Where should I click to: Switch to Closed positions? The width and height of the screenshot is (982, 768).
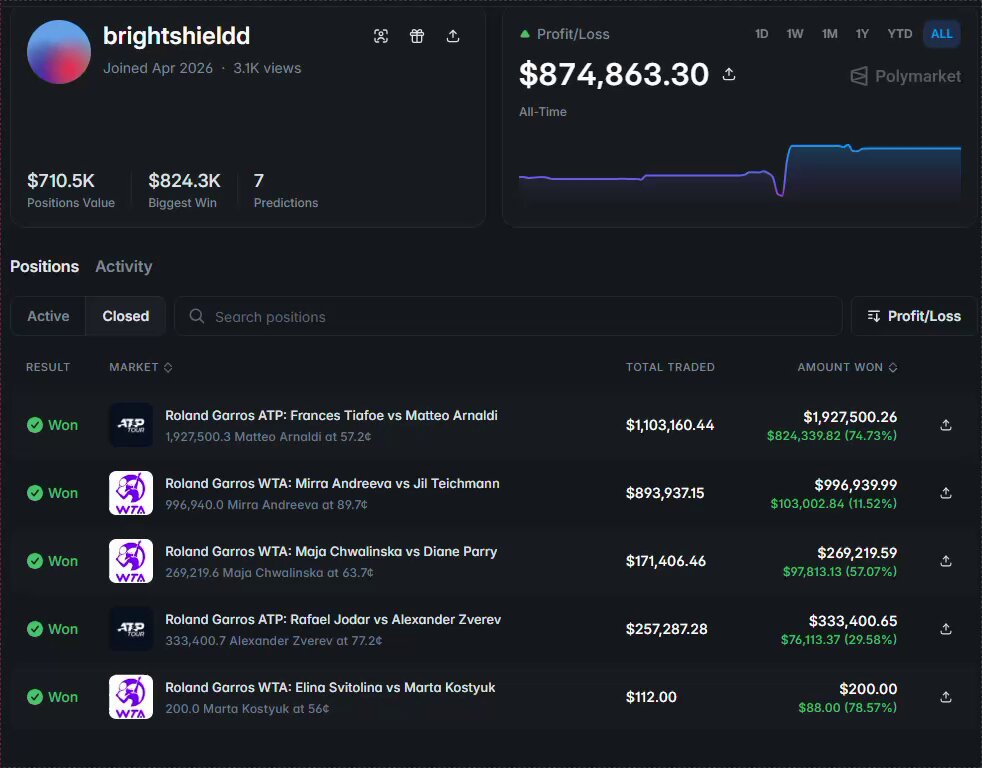126,316
